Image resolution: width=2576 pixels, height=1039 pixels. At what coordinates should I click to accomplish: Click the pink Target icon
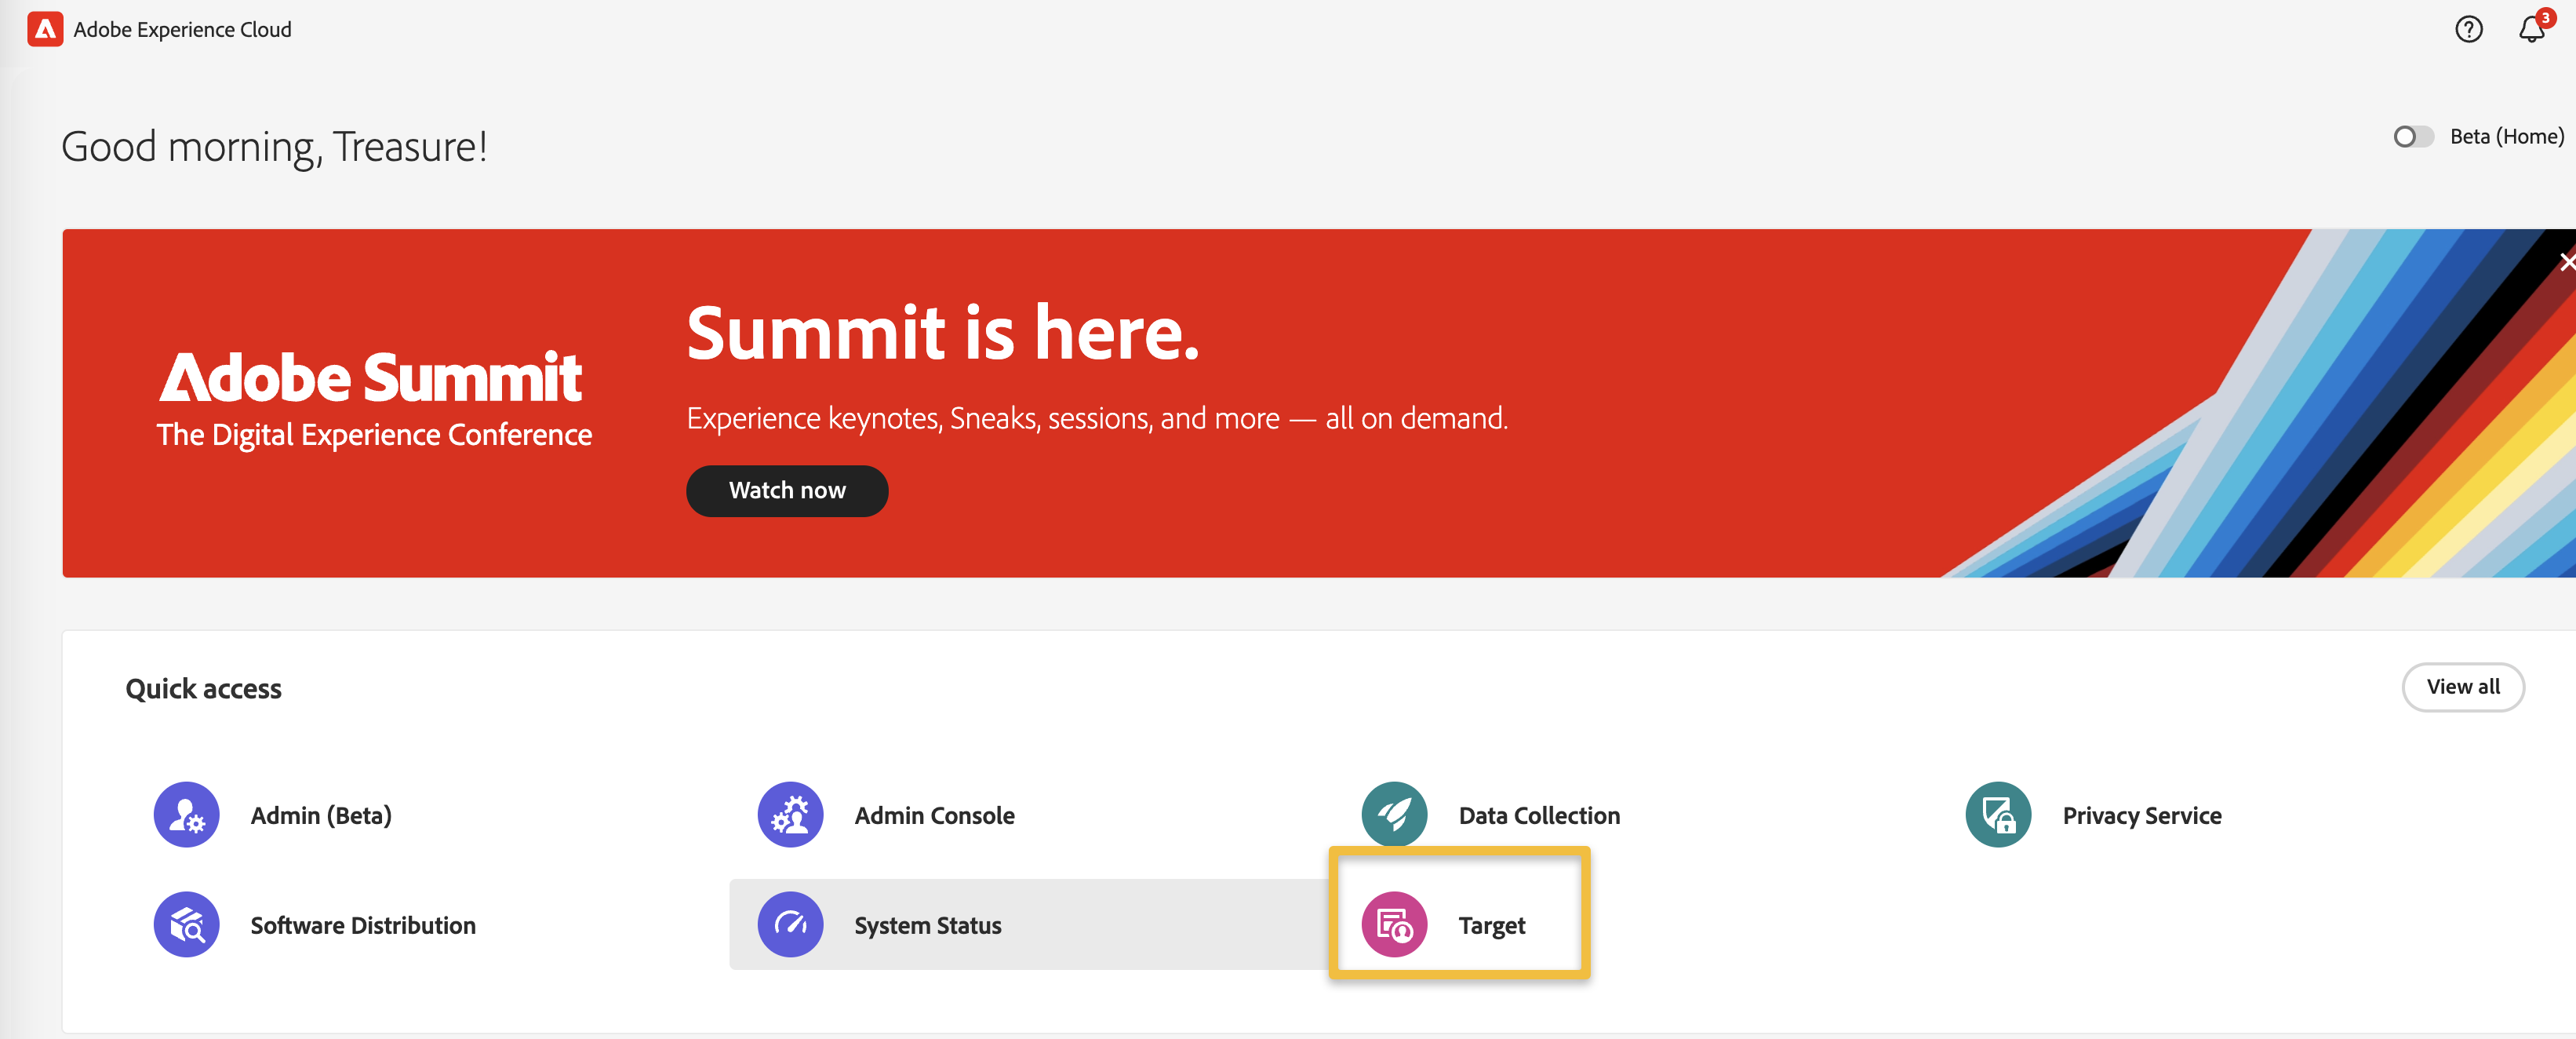point(1394,924)
